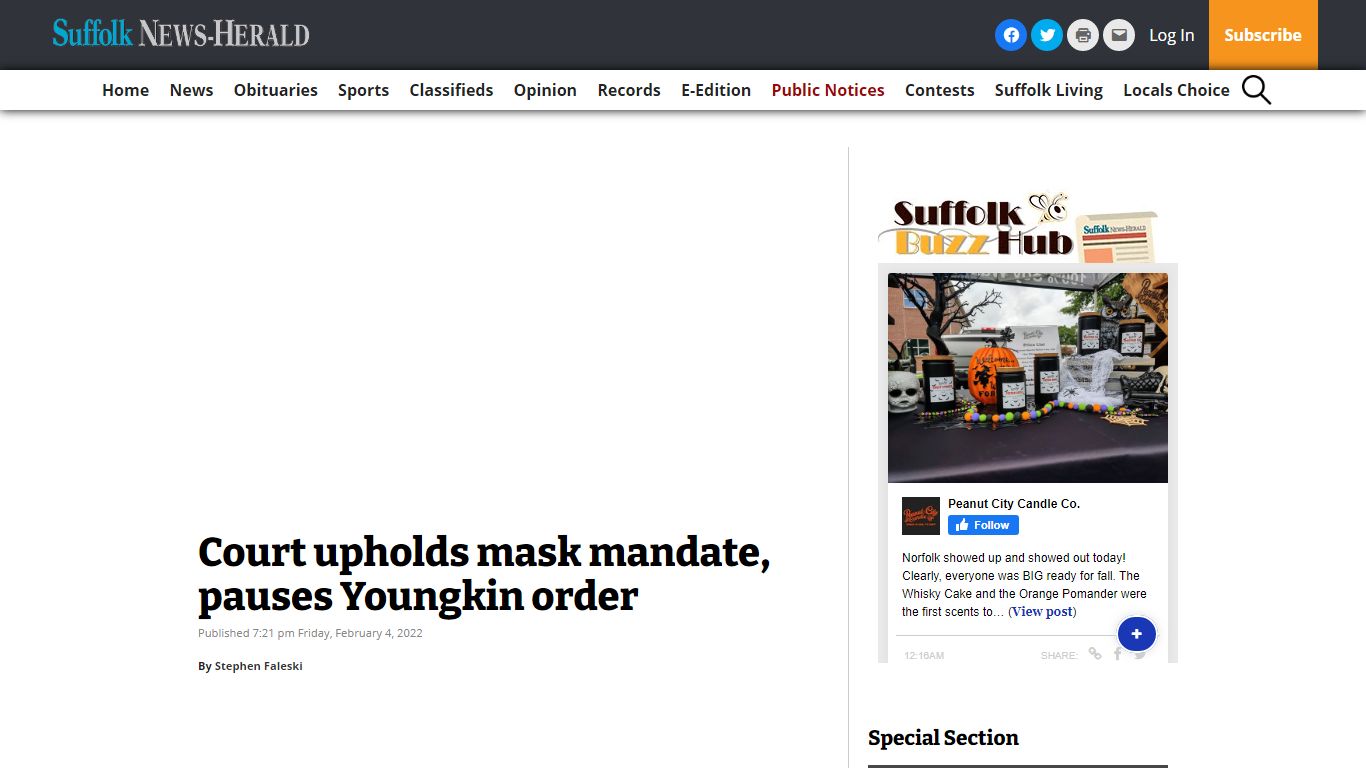This screenshot has width=1366, height=768.
Task: Open the Obituaries menu item
Action: [276, 90]
